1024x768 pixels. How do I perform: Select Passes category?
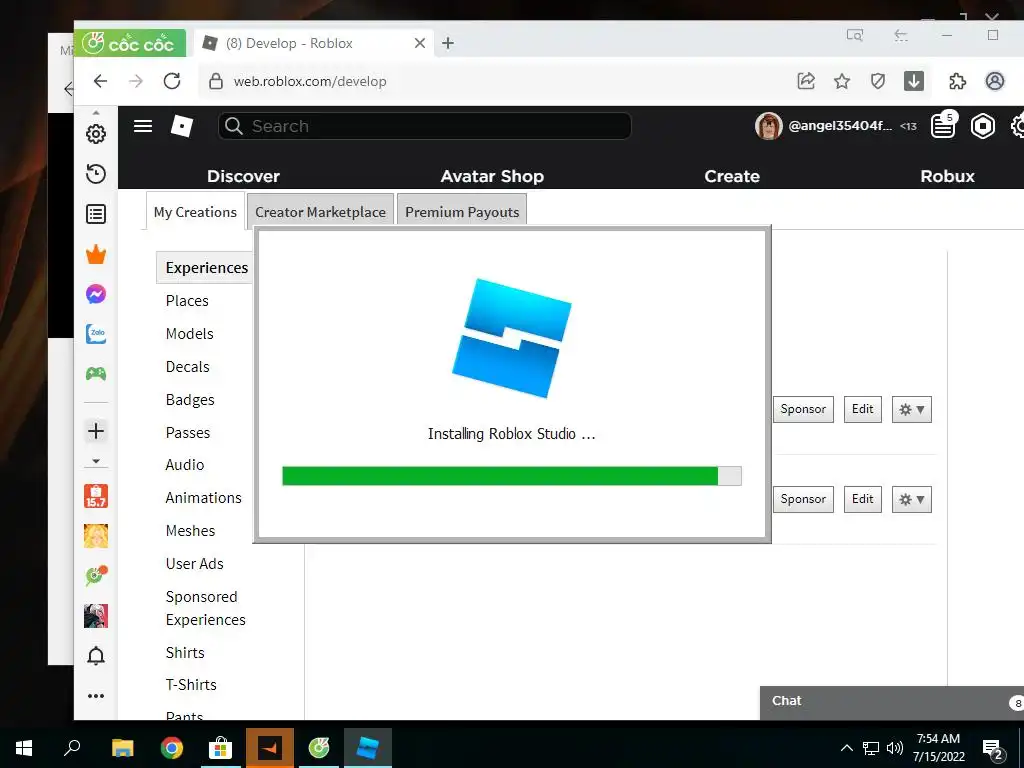pyautogui.click(x=187, y=433)
